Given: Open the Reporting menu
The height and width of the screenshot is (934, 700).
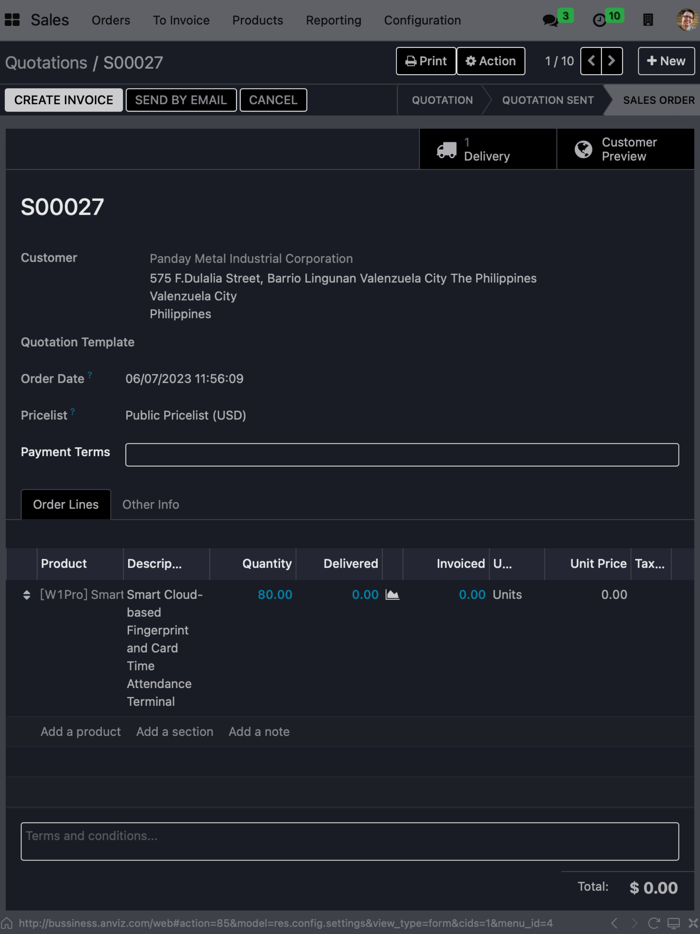Looking at the screenshot, I should [334, 20].
